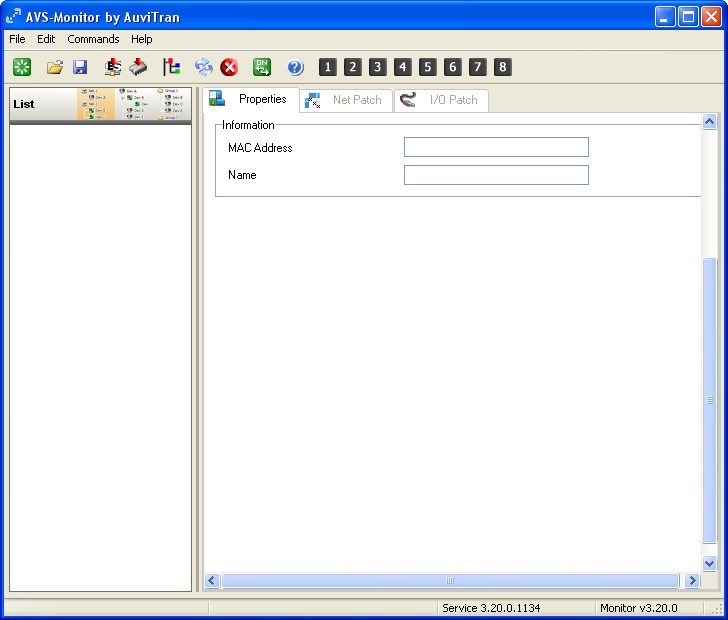Open the File menu
This screenshot has height=620, width=728.
coord(17,39)
